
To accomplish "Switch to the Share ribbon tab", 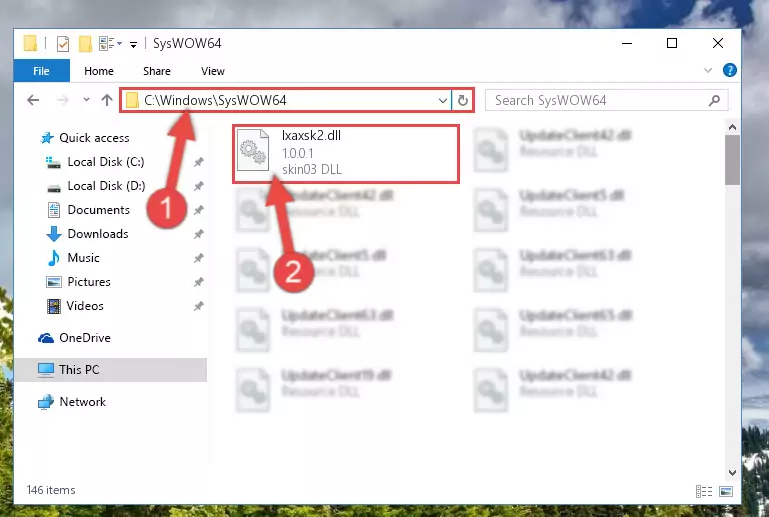I will pos(156,71).
